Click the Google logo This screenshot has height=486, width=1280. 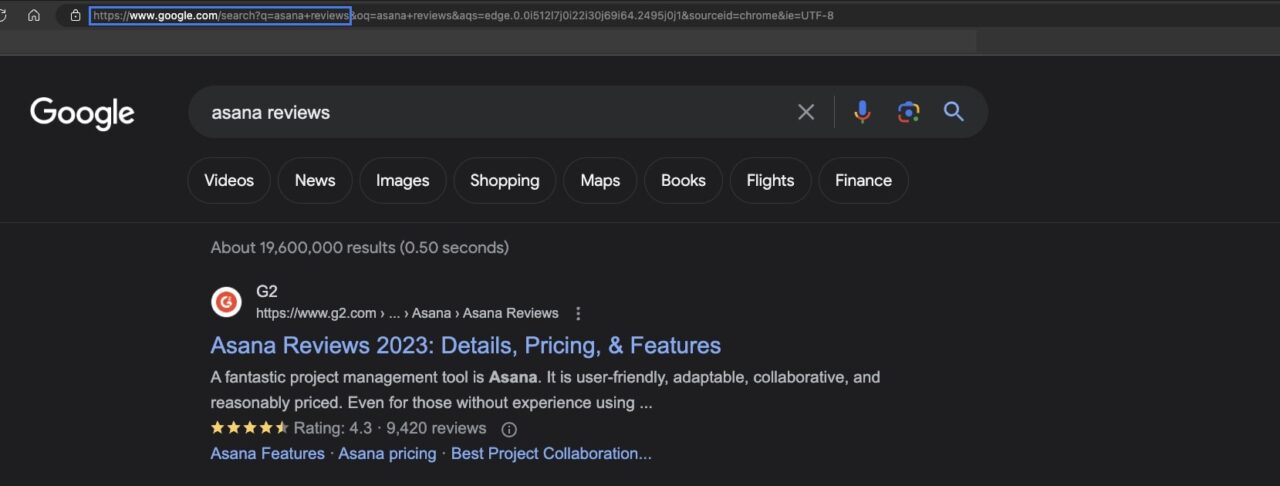(82, 113)
